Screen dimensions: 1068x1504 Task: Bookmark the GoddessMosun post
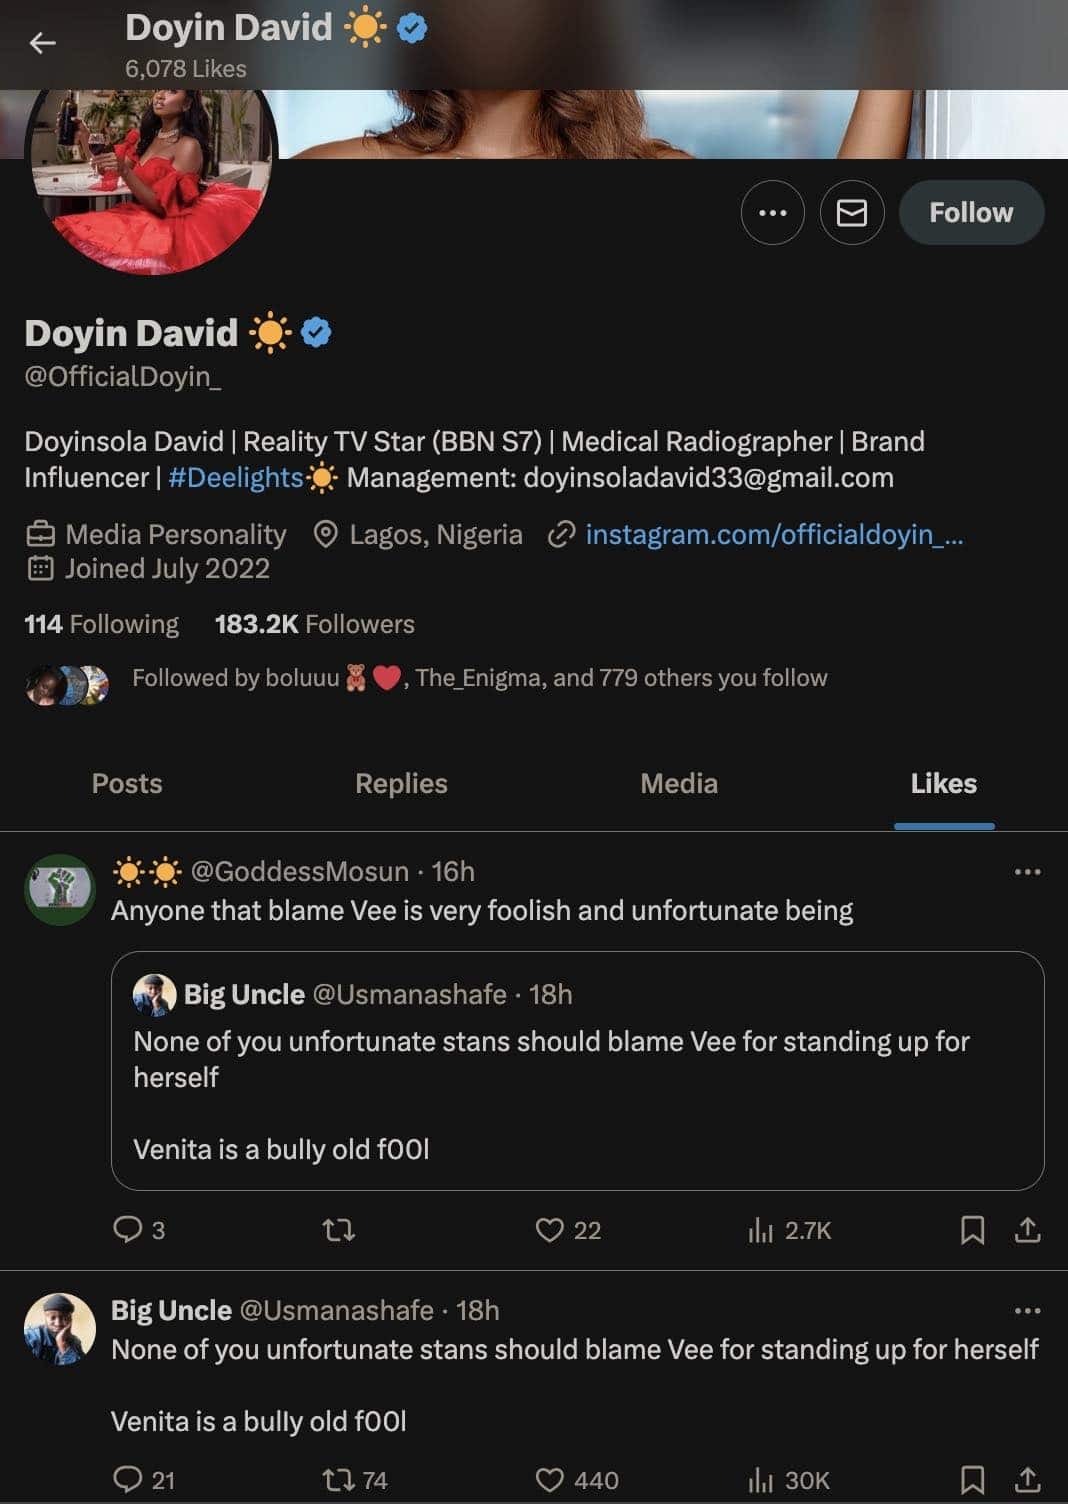(972, 1229)
